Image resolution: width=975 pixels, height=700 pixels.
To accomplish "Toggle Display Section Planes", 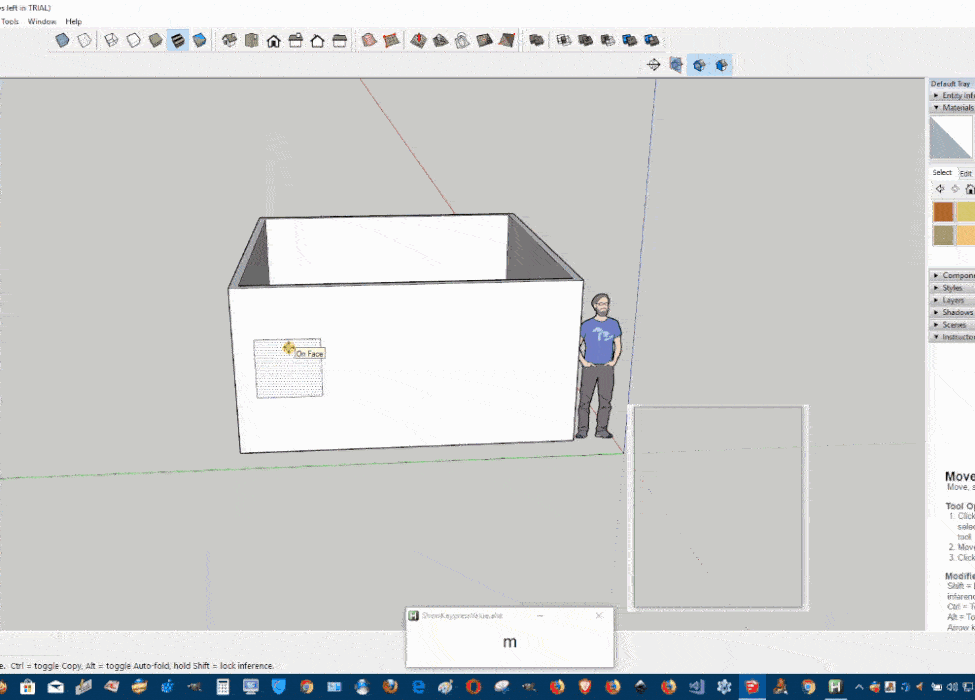I will click(676, 65).
